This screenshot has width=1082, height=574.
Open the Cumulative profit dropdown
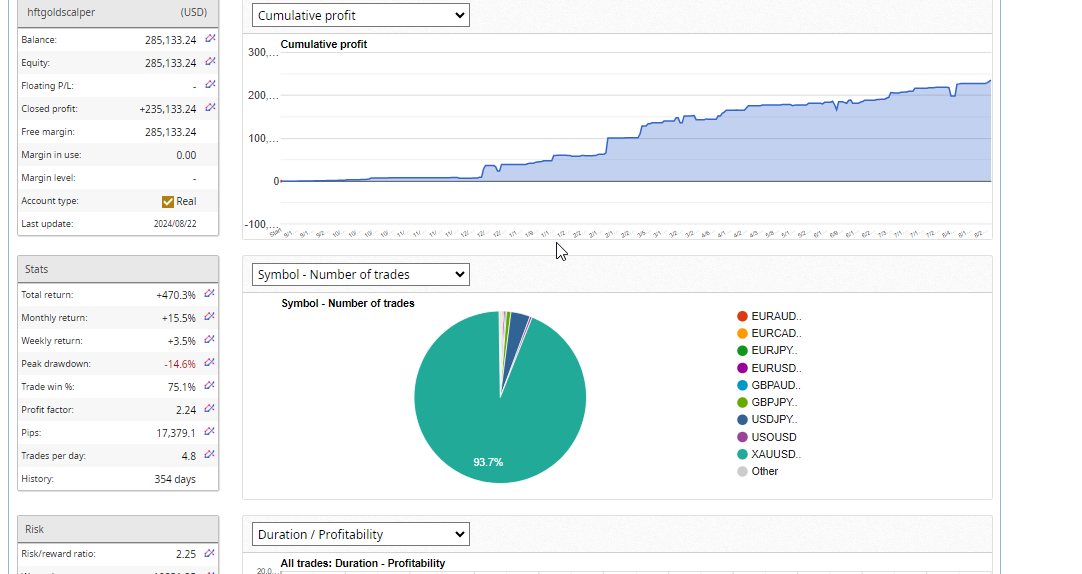pos(360,15)
